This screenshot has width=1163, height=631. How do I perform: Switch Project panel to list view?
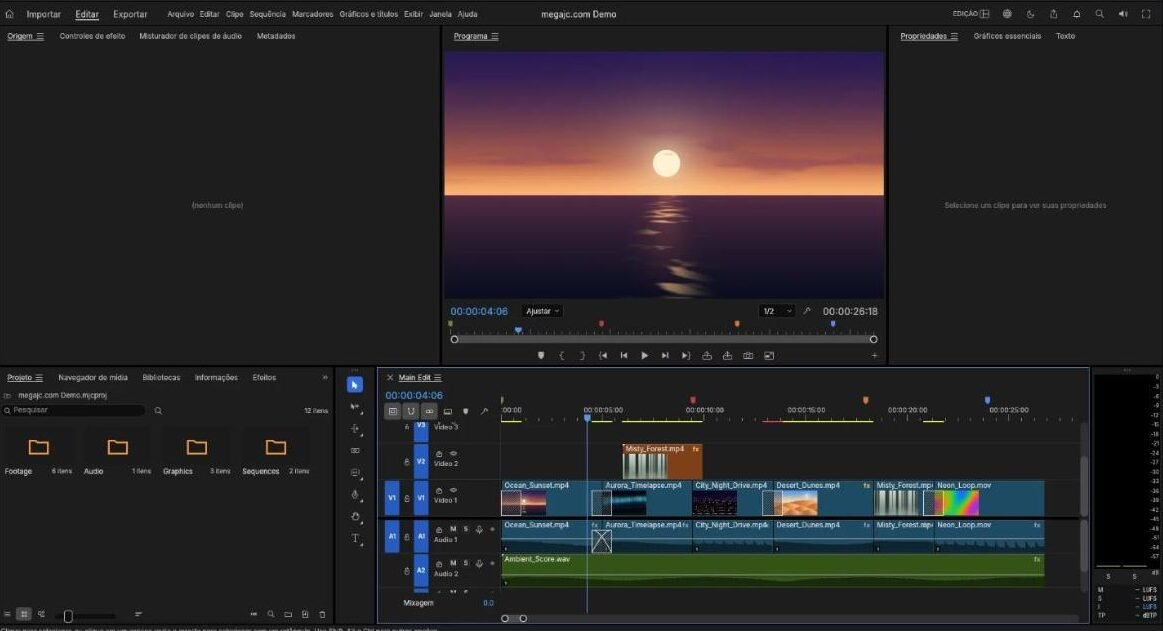(x=7, y=615)
